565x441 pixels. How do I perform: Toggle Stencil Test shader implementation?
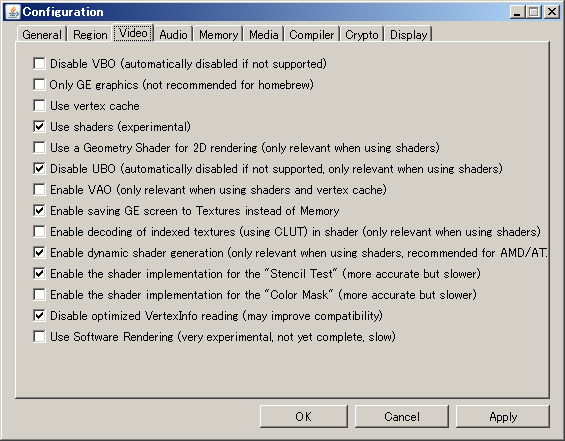(39, 273)
